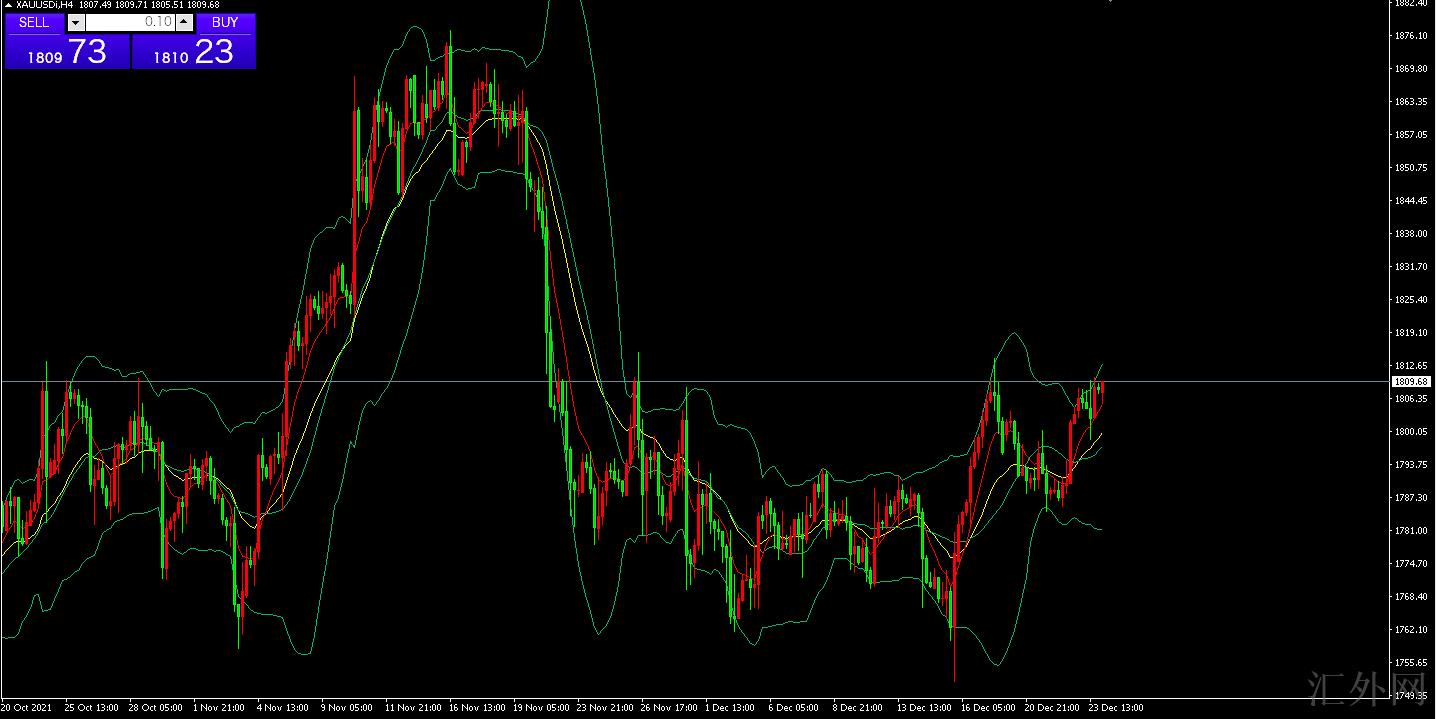Screen dimensions: 1436x719
Task: Decrease lot volume with down arrow
Action: click(76, 22)
